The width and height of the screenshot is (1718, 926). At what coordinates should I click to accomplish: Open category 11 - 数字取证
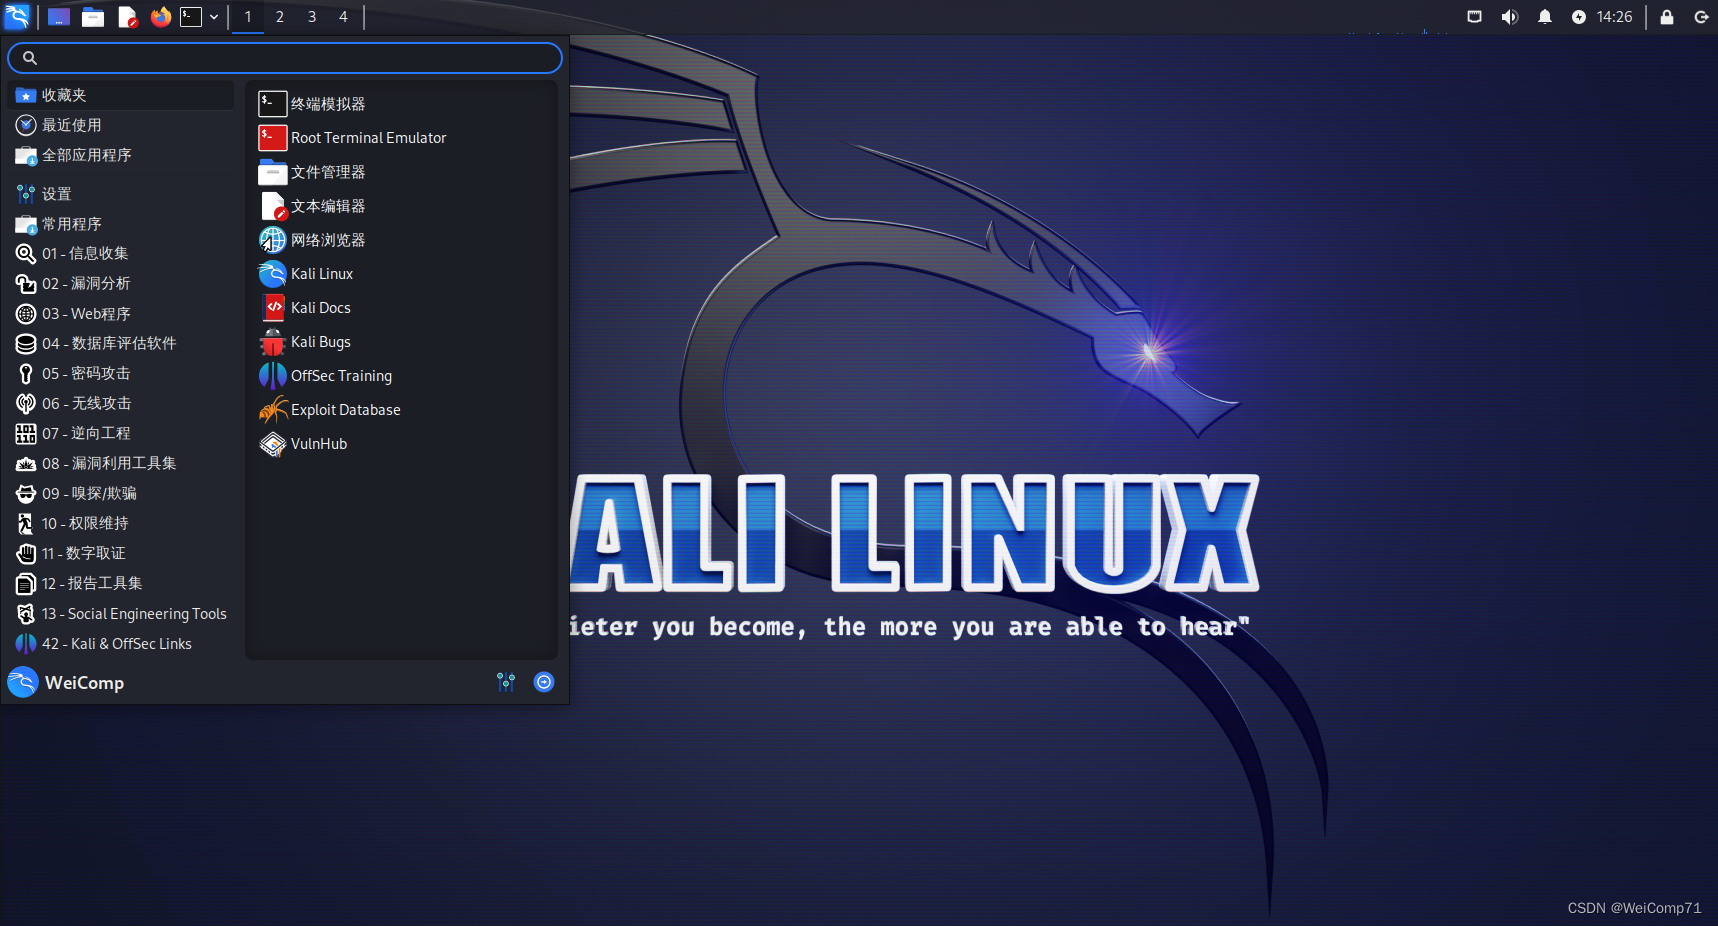[x=121, y=554]
